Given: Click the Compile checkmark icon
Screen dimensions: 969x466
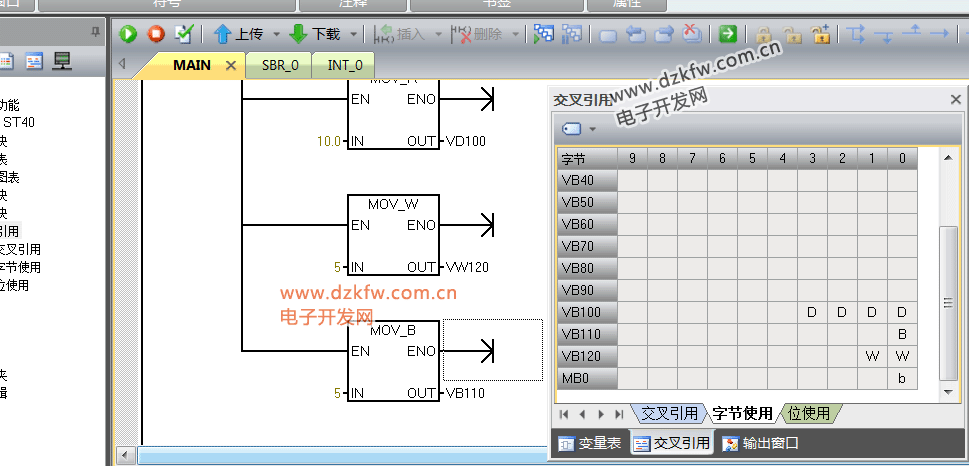Looking at the screenshot, I should (x=183, y=34).
